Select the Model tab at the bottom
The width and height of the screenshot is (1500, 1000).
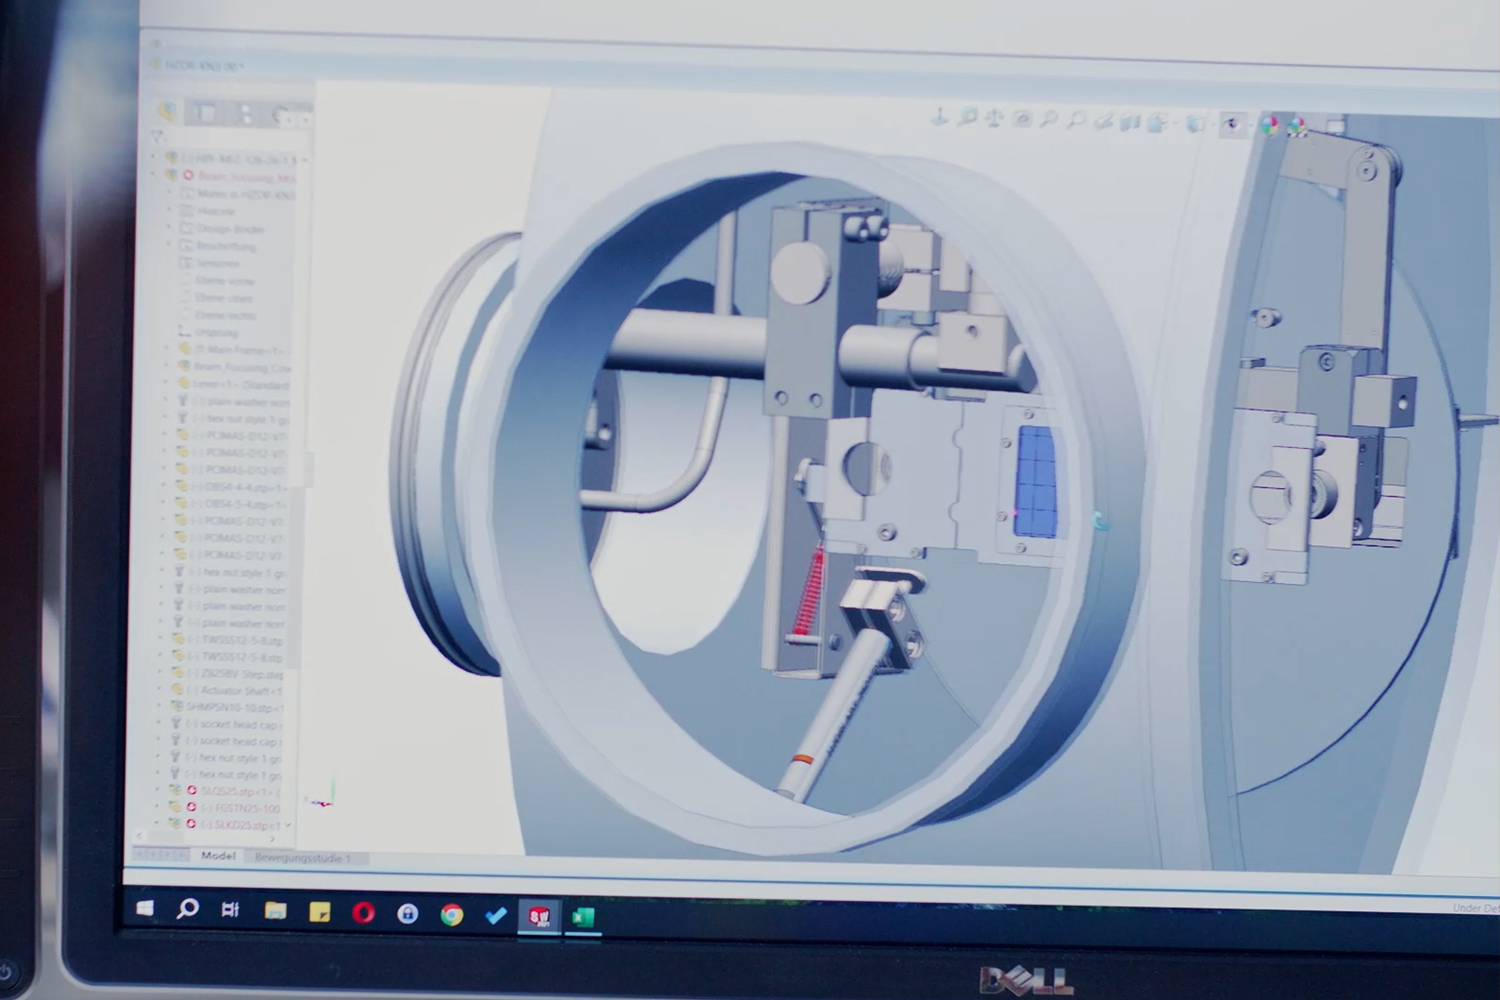tap(218, 856)
